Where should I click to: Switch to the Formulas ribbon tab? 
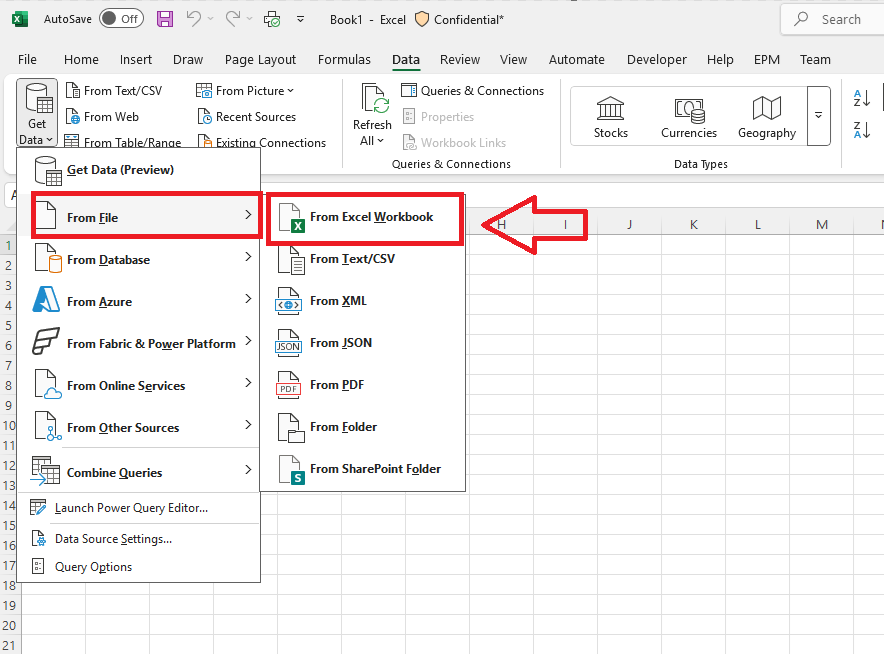pos(344,59)
